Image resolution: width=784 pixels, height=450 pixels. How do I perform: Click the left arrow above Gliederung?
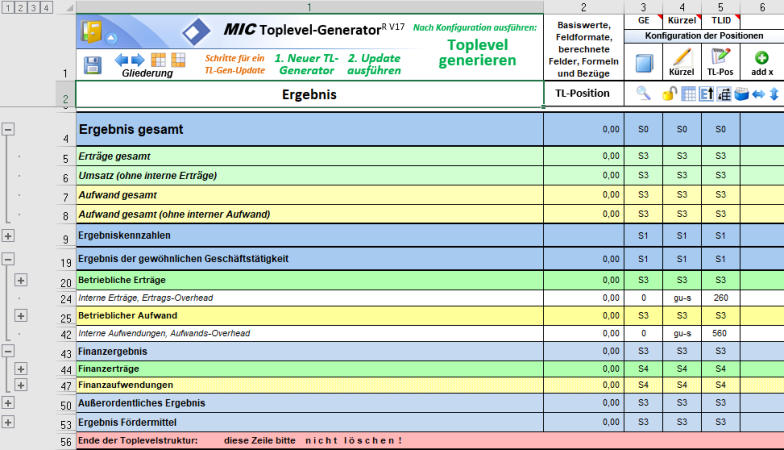(122, 60)
